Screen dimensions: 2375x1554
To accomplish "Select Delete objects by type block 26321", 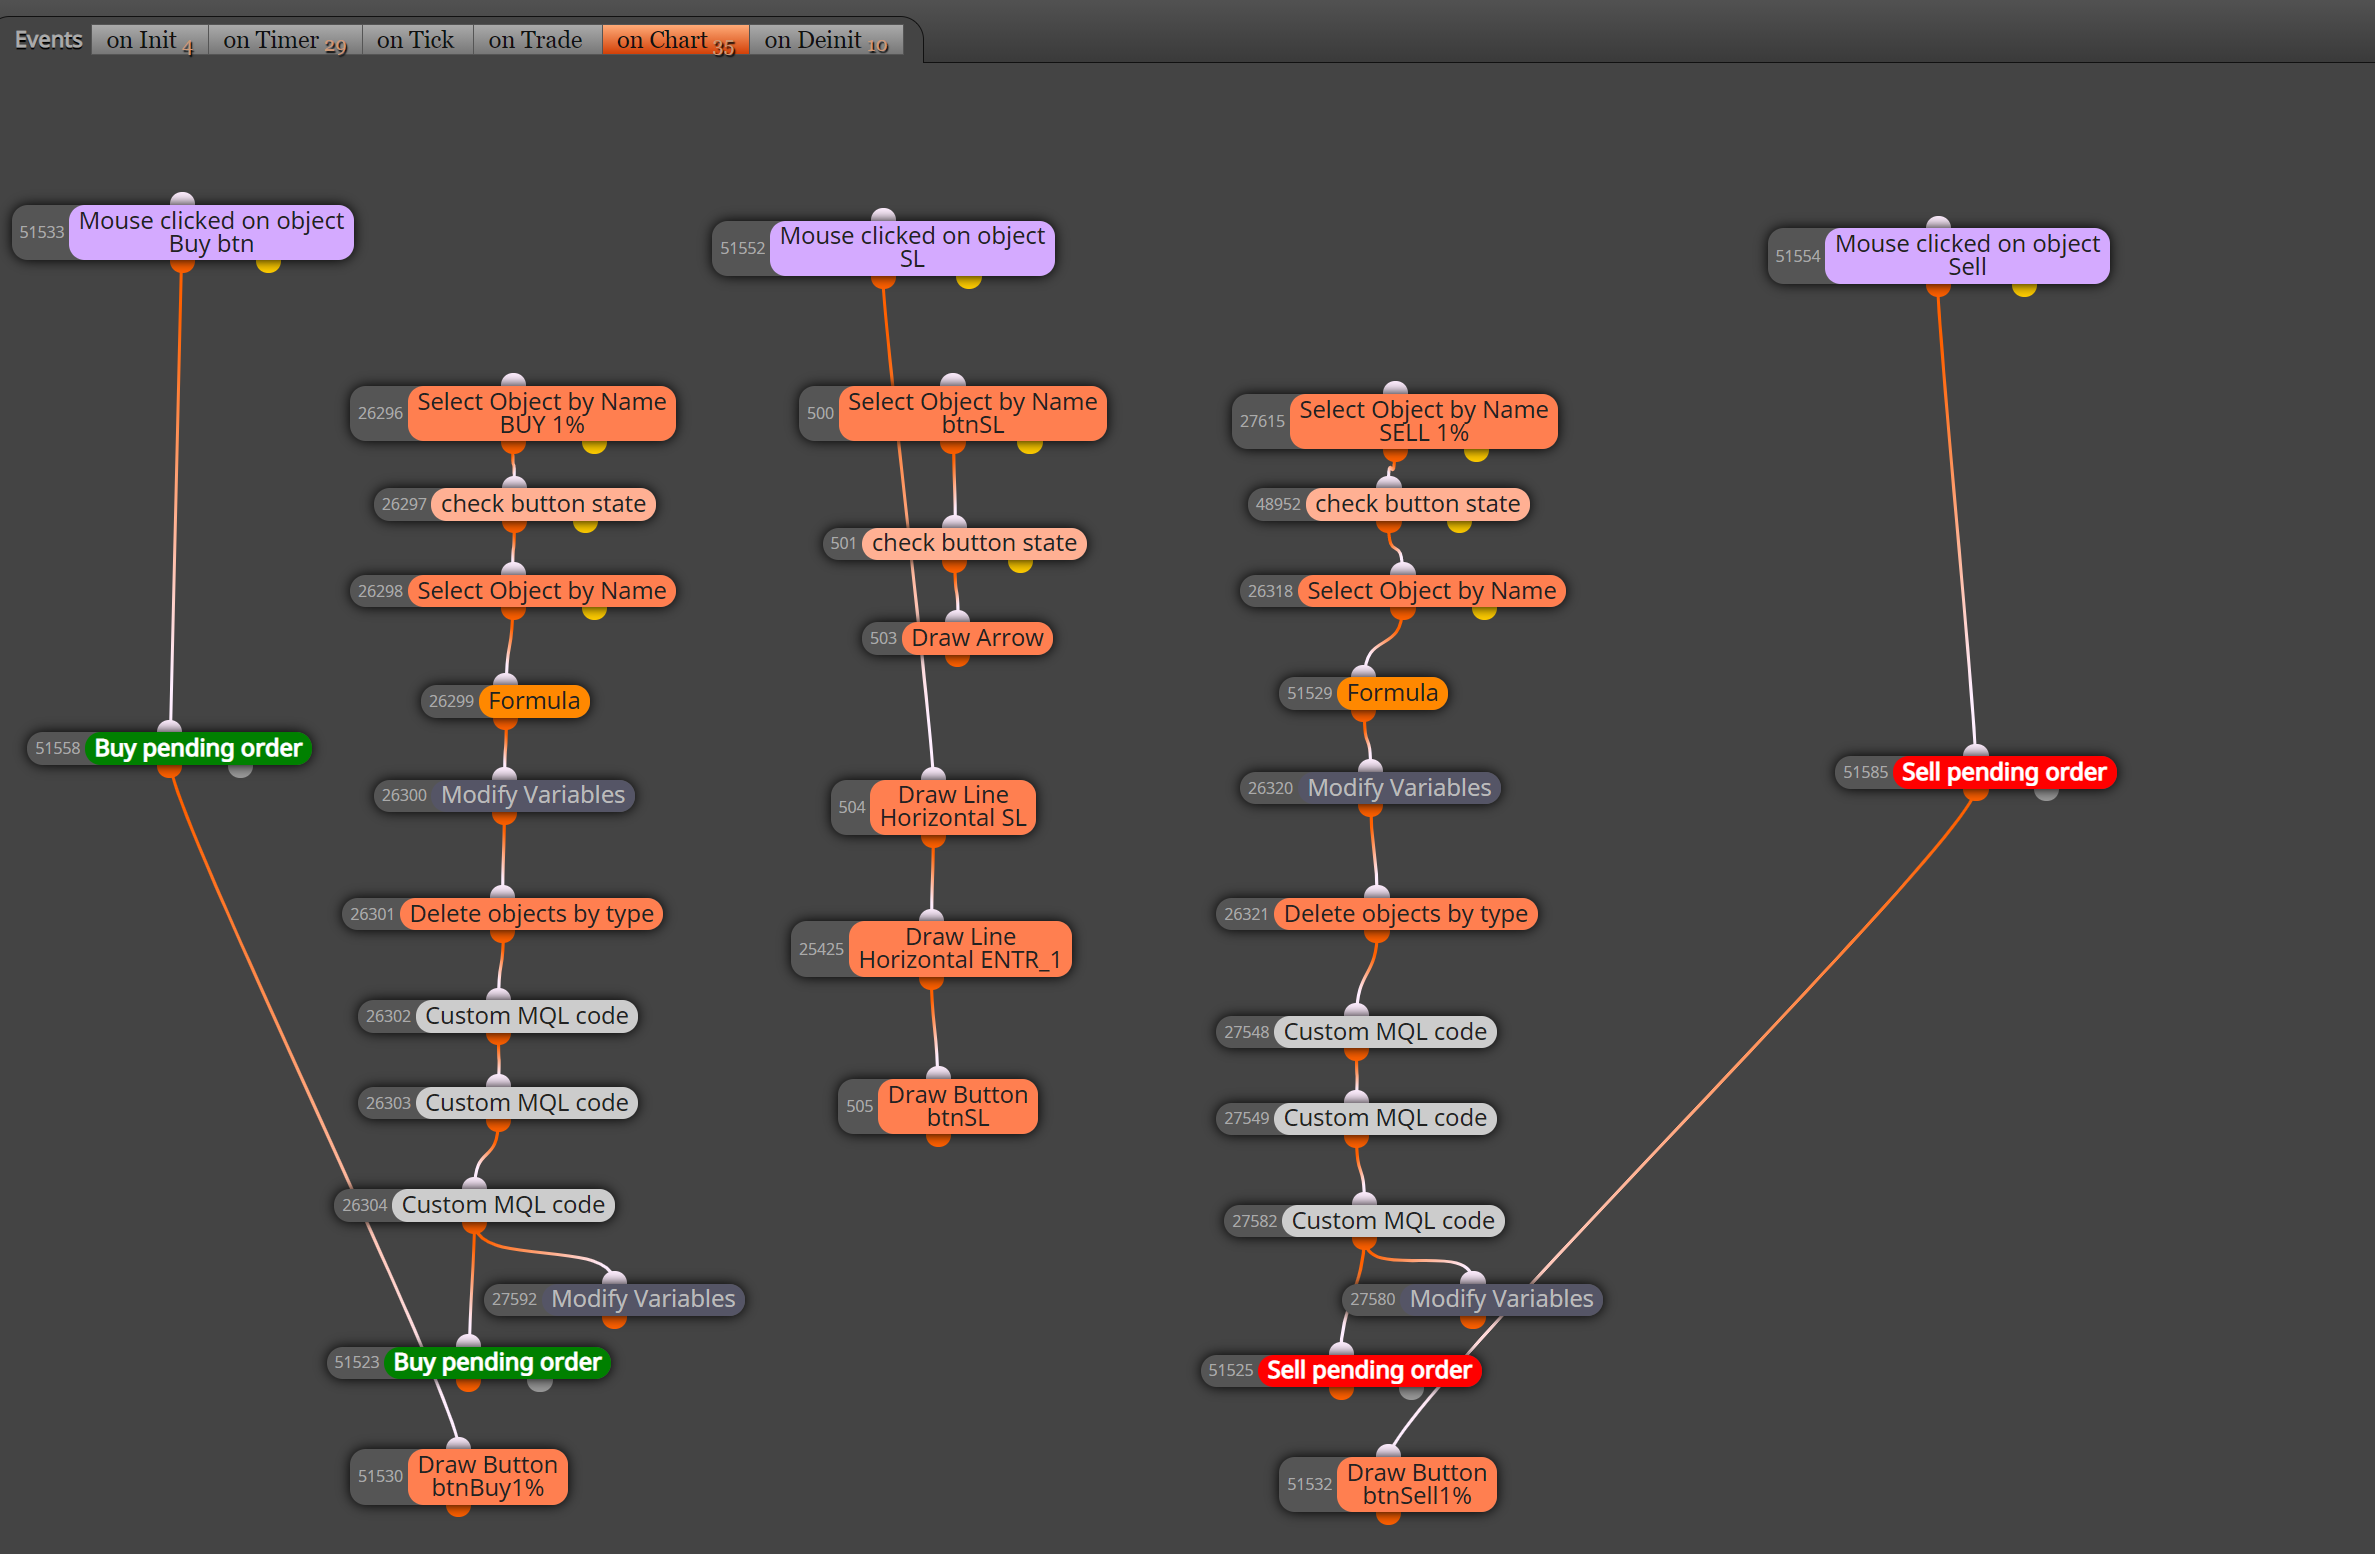I will tap(1406, 914).
